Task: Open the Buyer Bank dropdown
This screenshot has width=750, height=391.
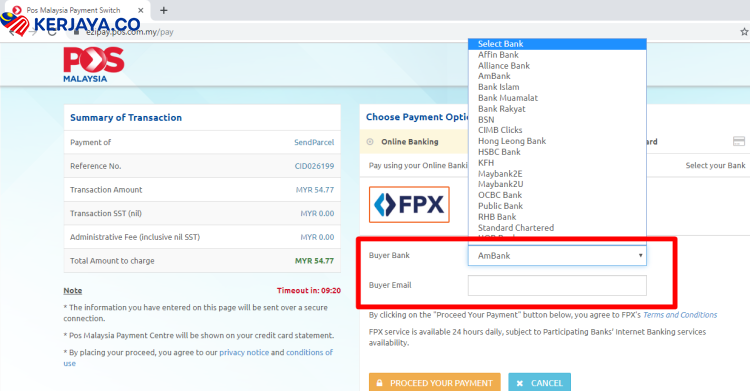Action: pos(557,256)
